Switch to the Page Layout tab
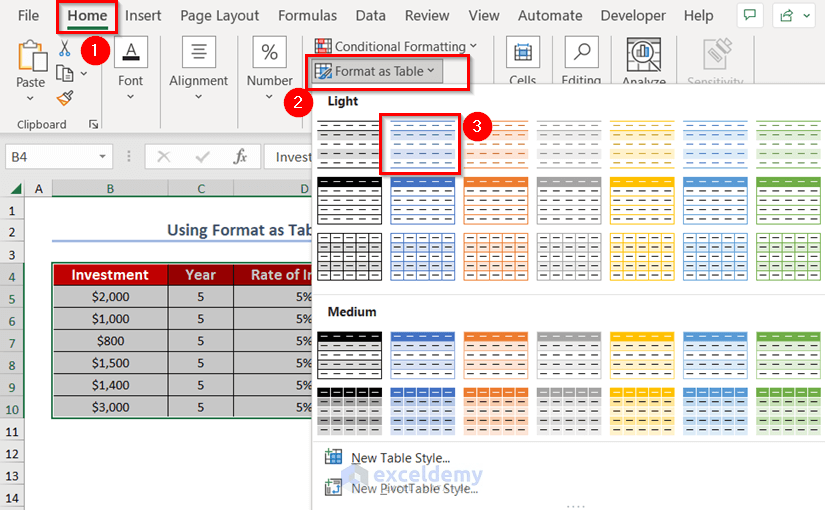This screenshot has height=510, width=825. coord(219,16)
